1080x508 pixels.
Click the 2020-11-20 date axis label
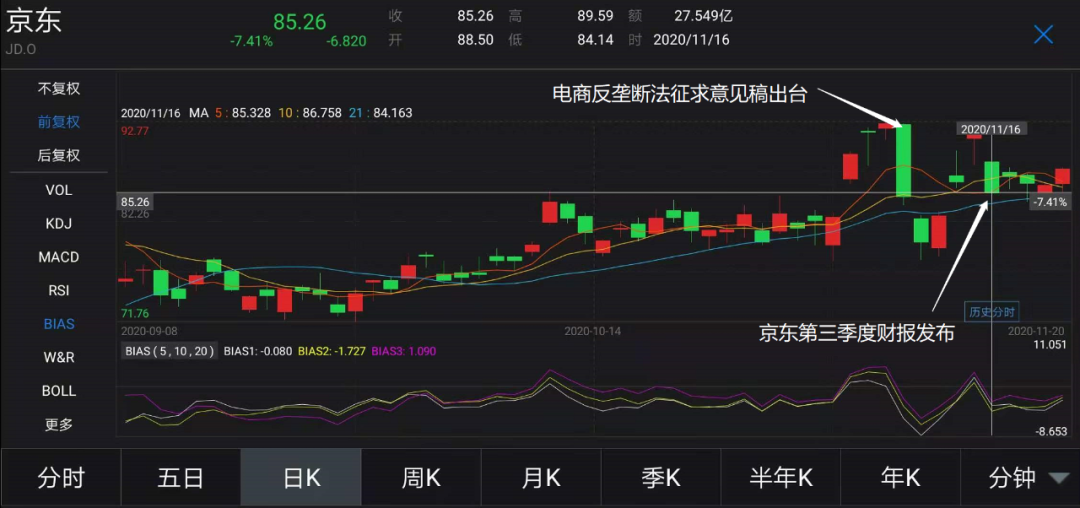[1037, 330]
